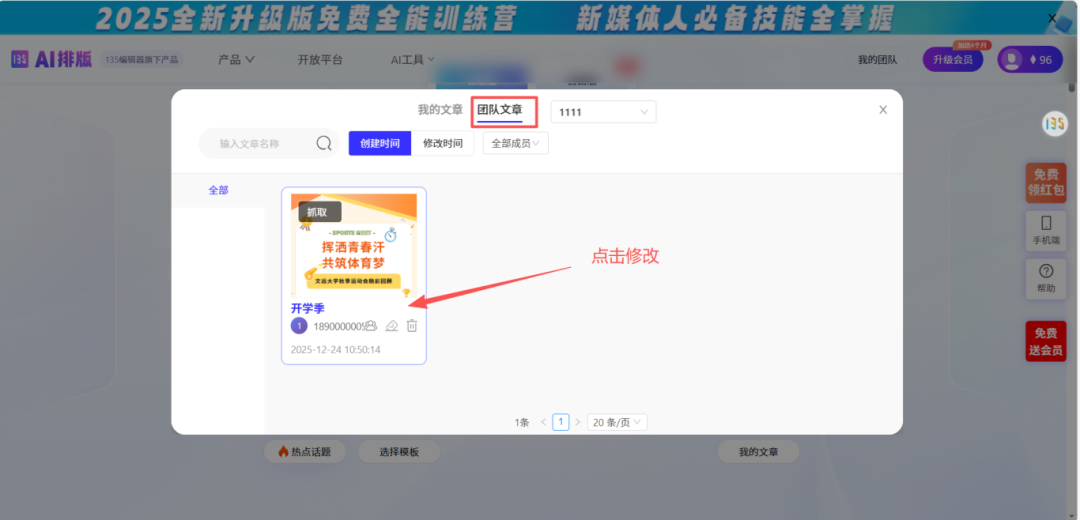This screenshot has width=1080, height=520.
Task: Open the team dropdown showing 1111
Action: (x=603, y=112)
